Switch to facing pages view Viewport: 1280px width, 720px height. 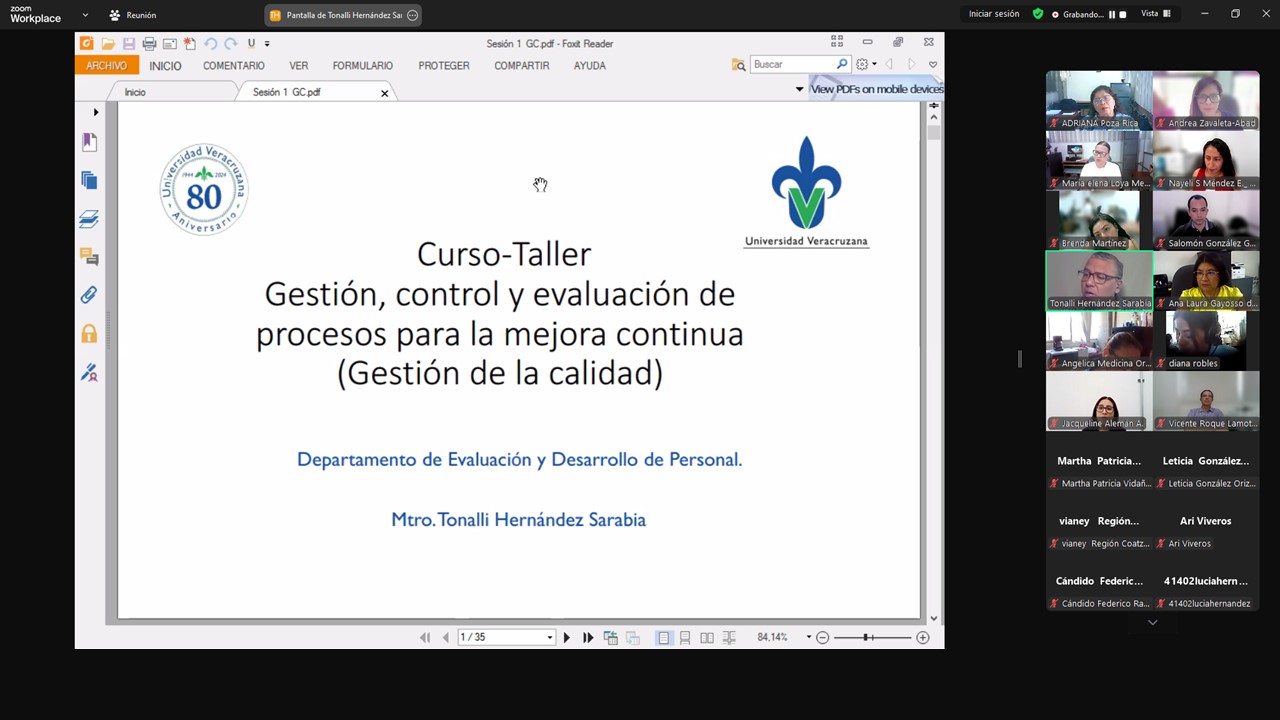(707, 638)
